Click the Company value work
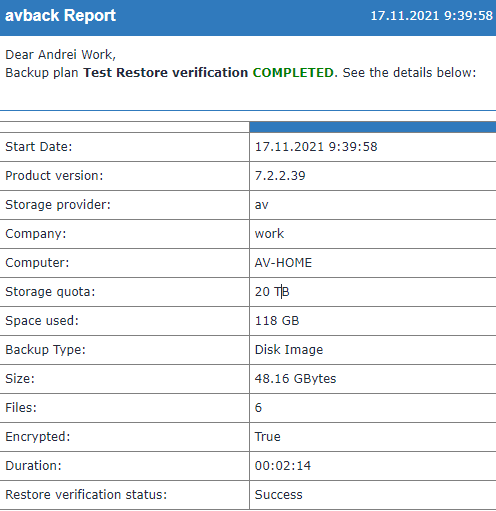 click(x=269, y=234)
